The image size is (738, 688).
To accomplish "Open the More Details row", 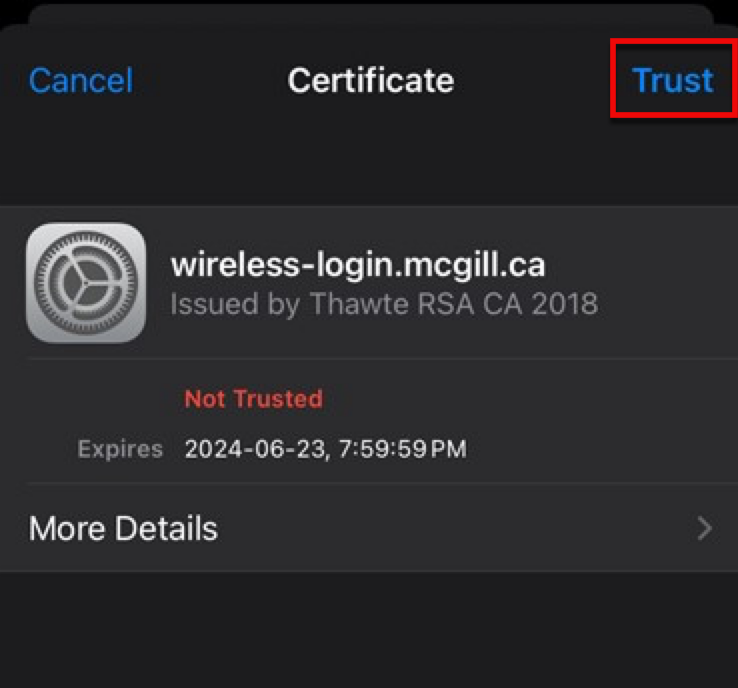I will (369, 528).
